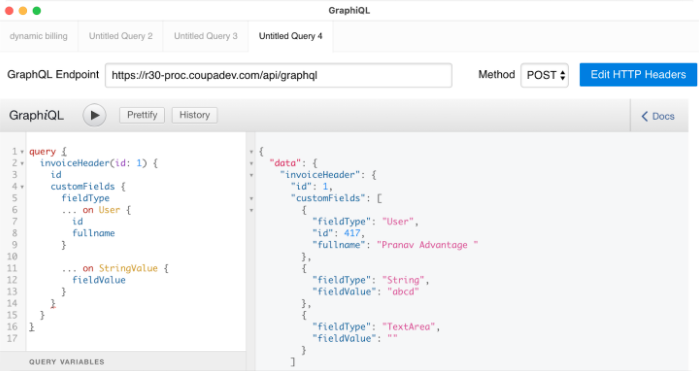Click the red-underlined brace on line 14
The image size is (699, 371).
53,304
